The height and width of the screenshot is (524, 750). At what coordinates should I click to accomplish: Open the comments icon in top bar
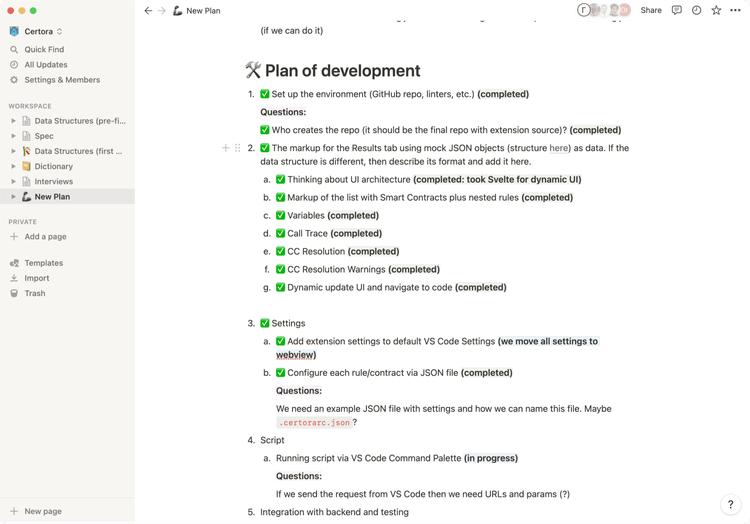click(x=676, y=10)
